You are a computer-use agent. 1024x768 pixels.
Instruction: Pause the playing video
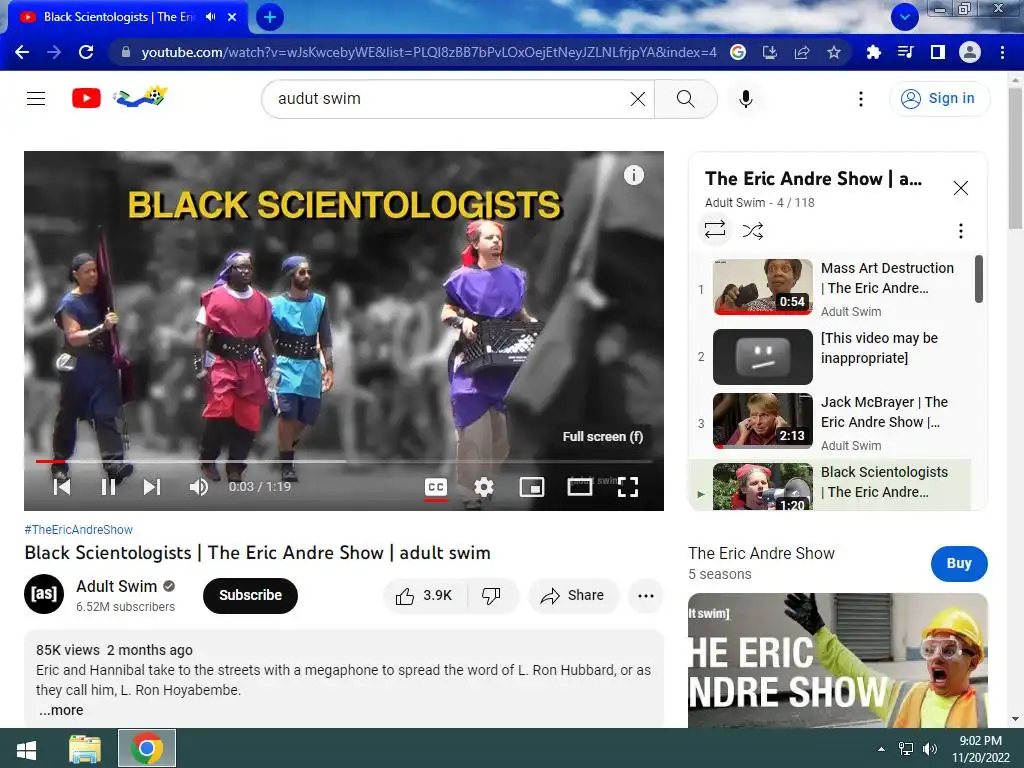pos(108,487)
